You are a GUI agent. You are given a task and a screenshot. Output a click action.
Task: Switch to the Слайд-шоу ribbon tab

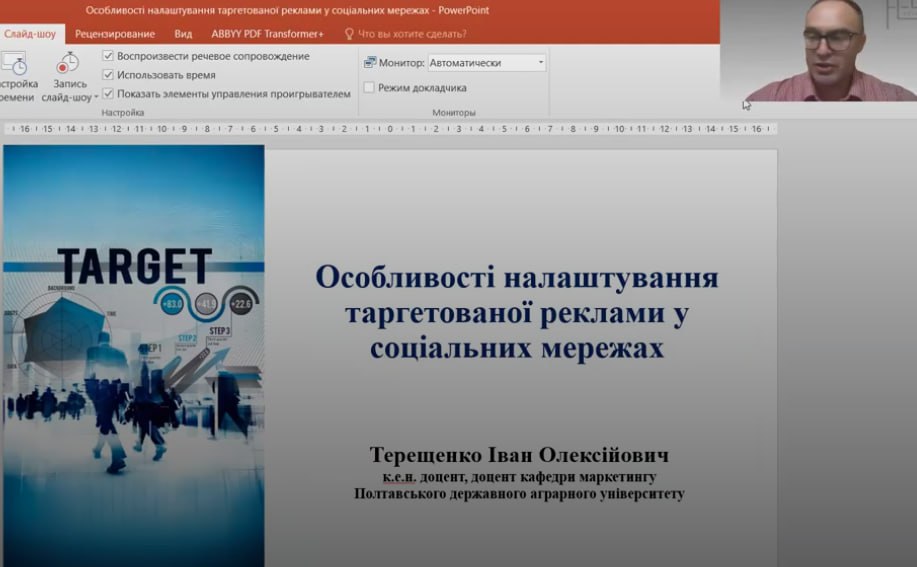pos(29,33)
